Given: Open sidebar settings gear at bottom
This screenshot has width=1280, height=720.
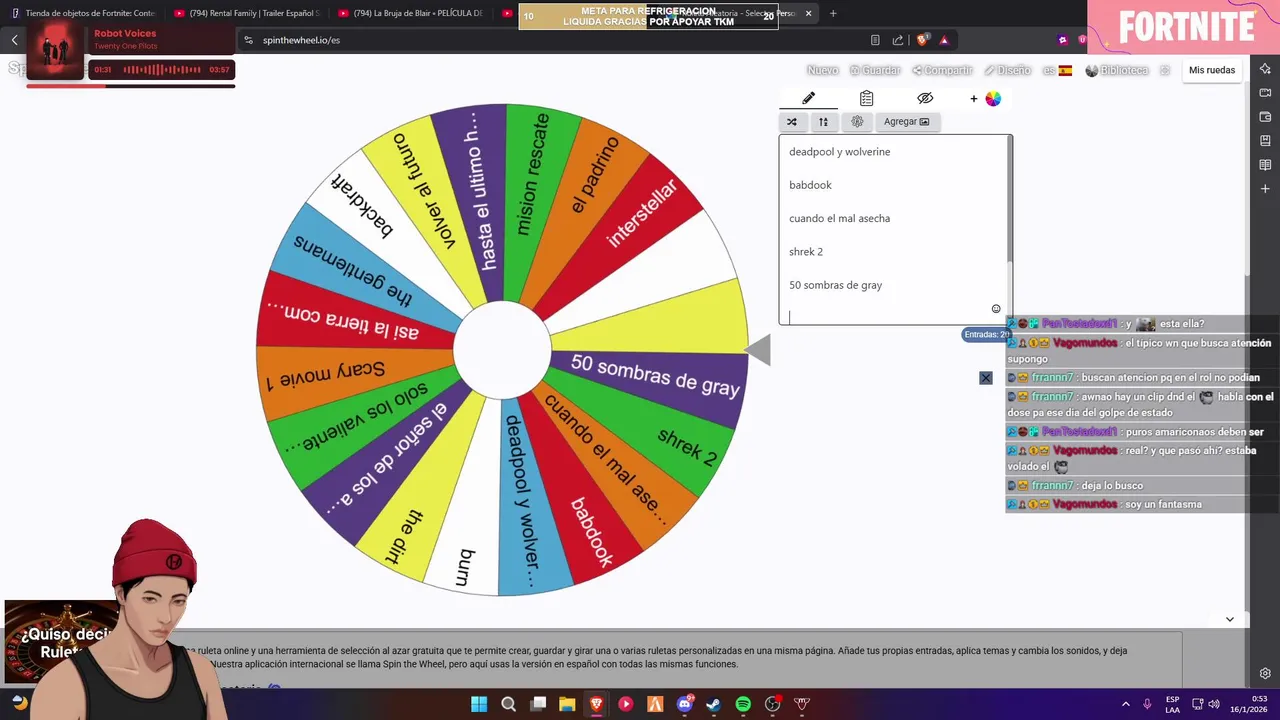Looking at the screenshot, I should [x=1265, y=673].
